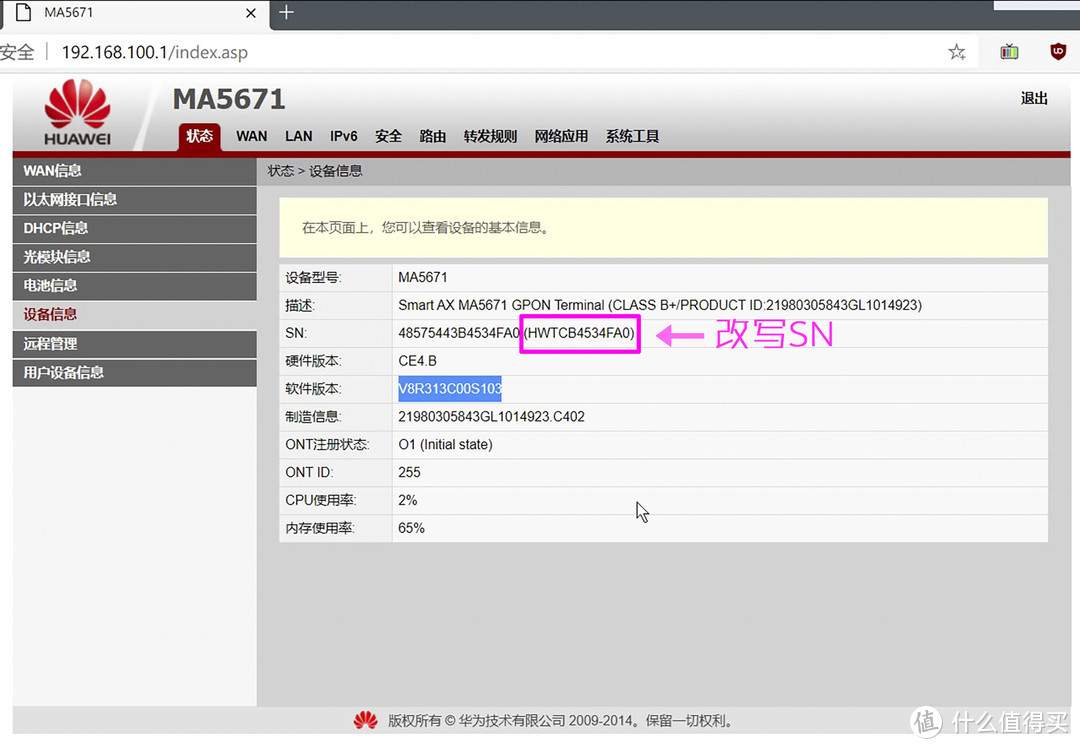Click the Smart AX MA5671 description text
The height and width of the screenshot is (749, 1080).
660,305
